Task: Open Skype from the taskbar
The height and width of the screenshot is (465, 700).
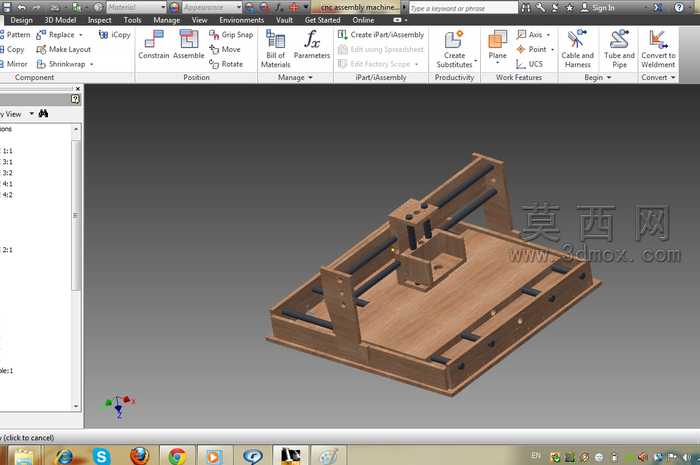Action: tap(102, 456)
